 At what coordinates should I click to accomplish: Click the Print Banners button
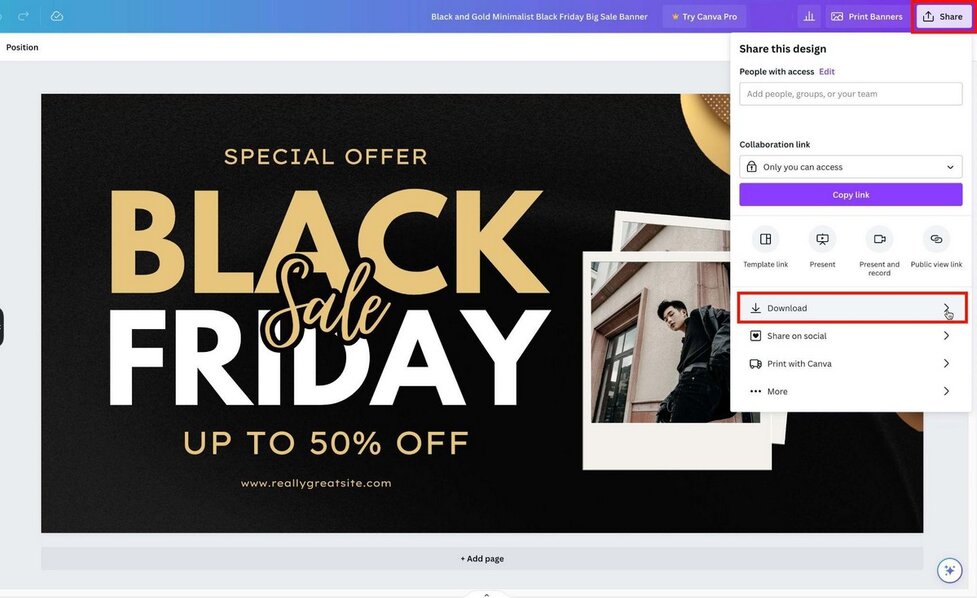click(x=866, y=16)
